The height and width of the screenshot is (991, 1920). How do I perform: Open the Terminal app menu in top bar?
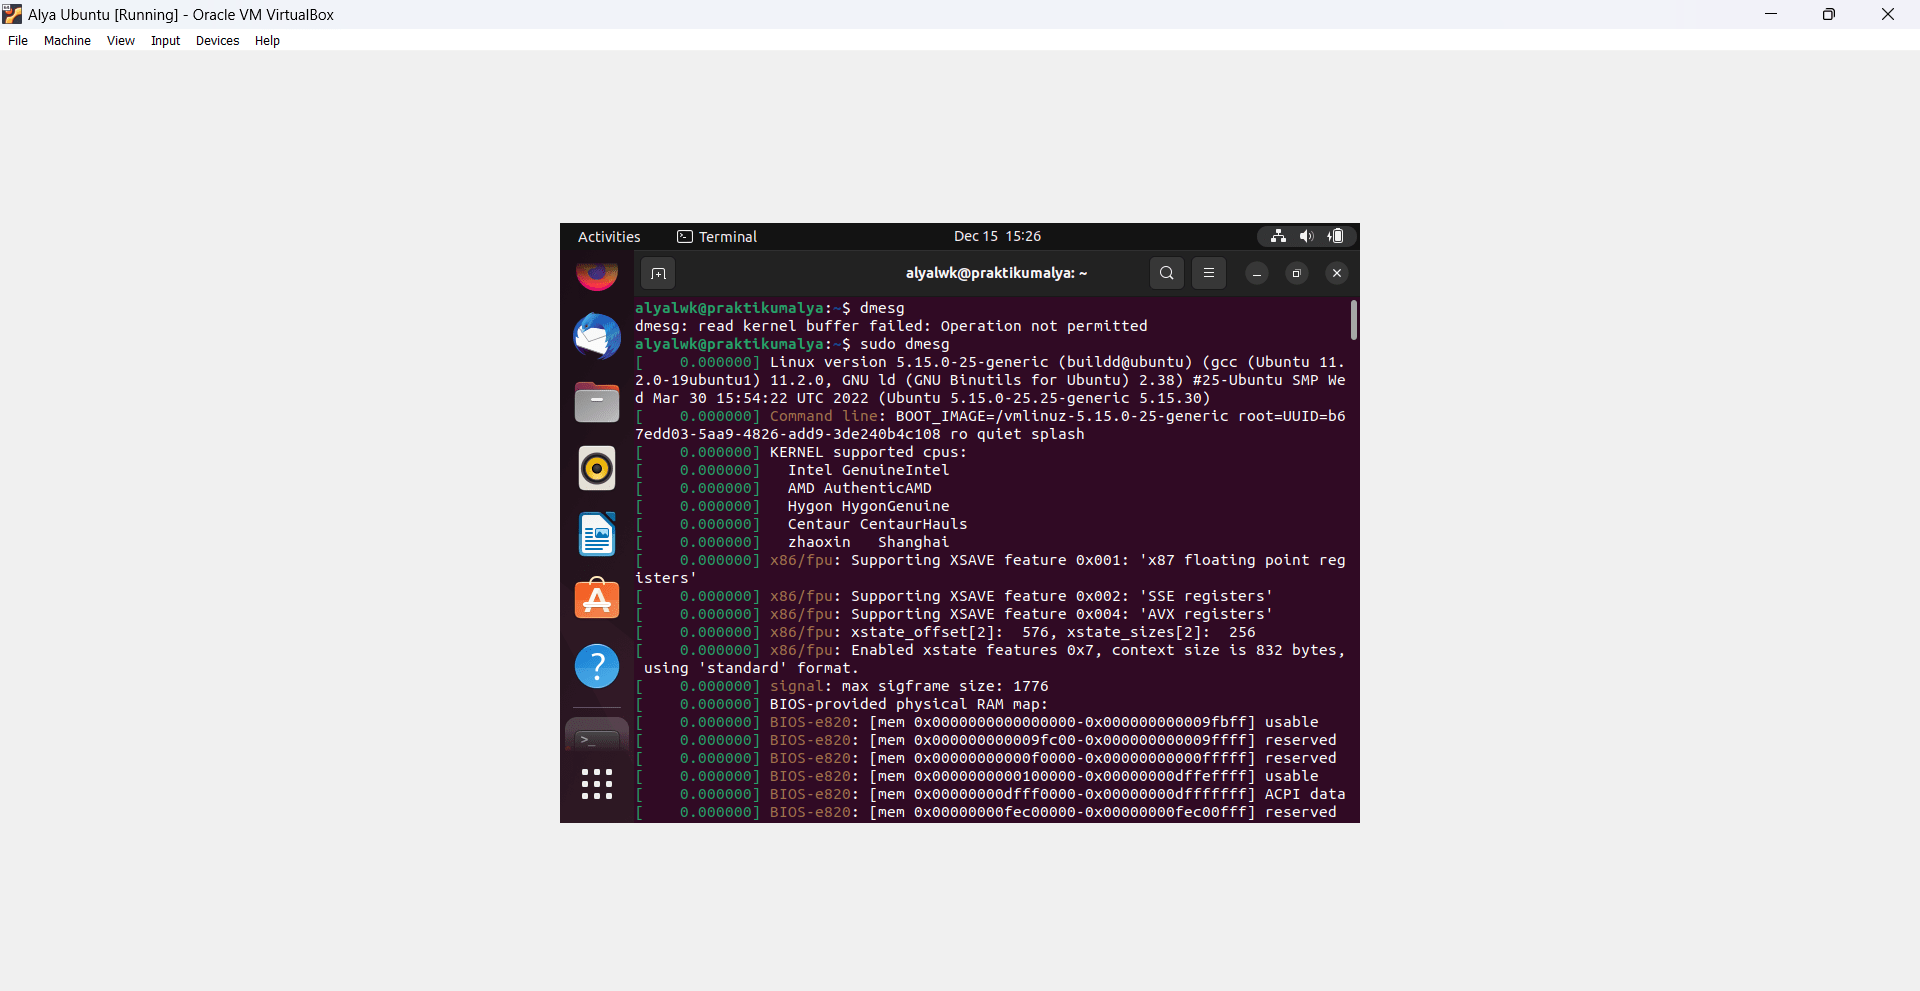click(x=717, y=237)
